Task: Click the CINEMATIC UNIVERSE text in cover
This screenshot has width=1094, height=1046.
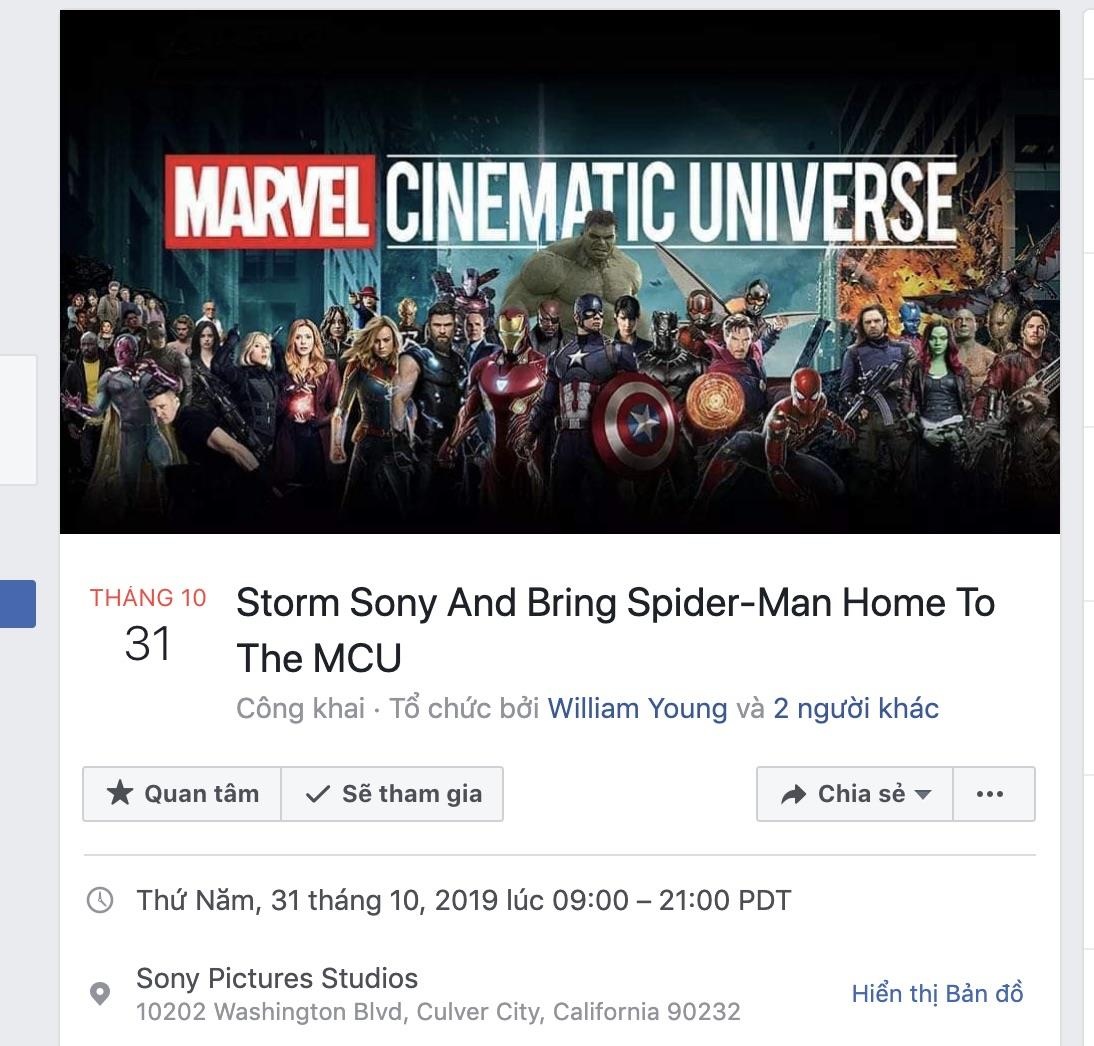Action: (x=669, y=203)
